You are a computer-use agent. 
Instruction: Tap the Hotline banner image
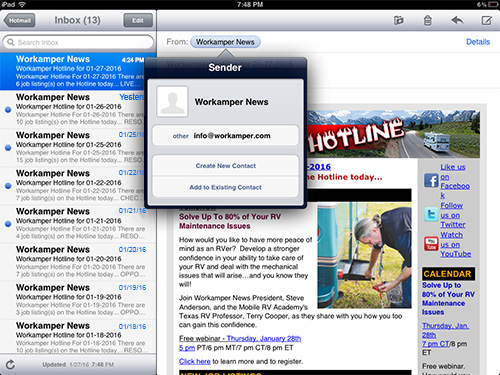(393, 134)
